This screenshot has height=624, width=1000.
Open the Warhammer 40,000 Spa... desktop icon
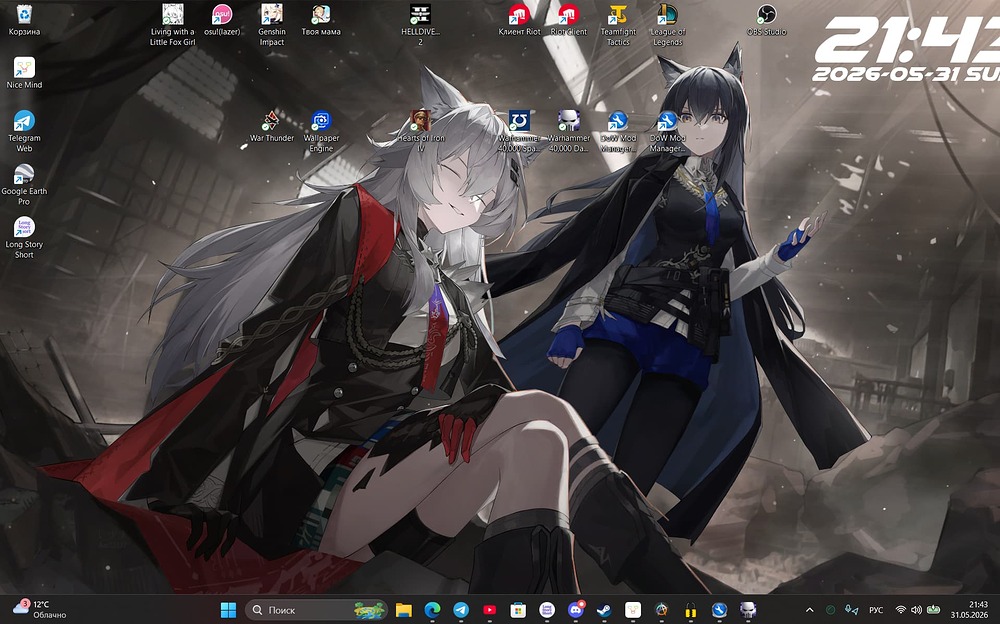[x=519, y=131]
